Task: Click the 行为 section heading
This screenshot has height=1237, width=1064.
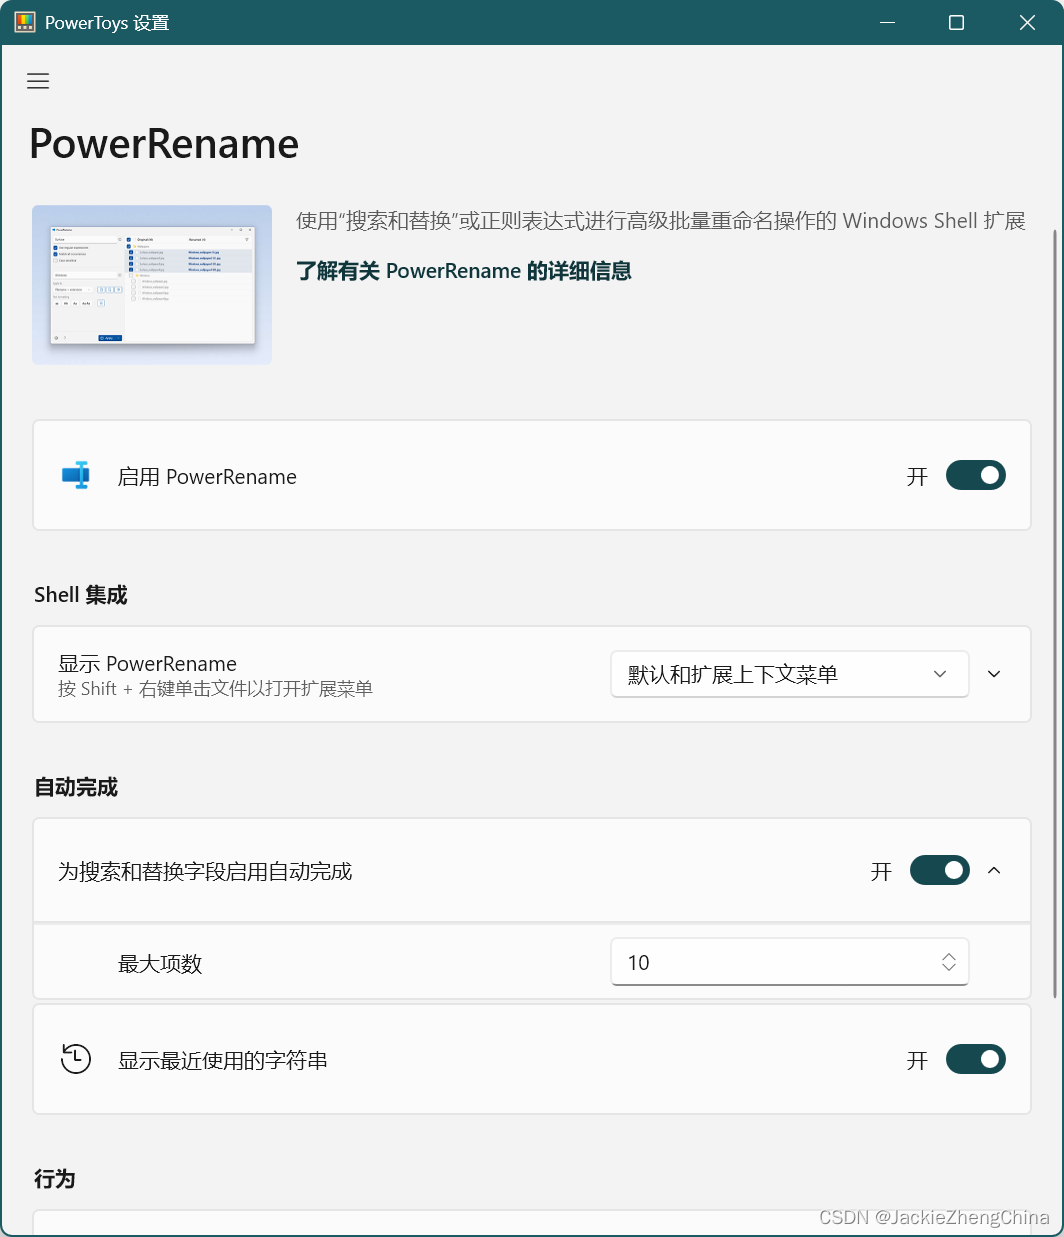Action: pos(55,1179)
